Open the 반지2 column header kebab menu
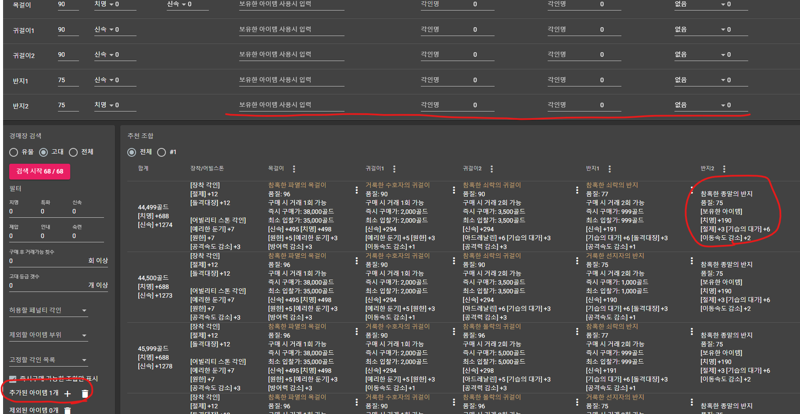Viewport: 800px width, 414px height. (724, 169)
